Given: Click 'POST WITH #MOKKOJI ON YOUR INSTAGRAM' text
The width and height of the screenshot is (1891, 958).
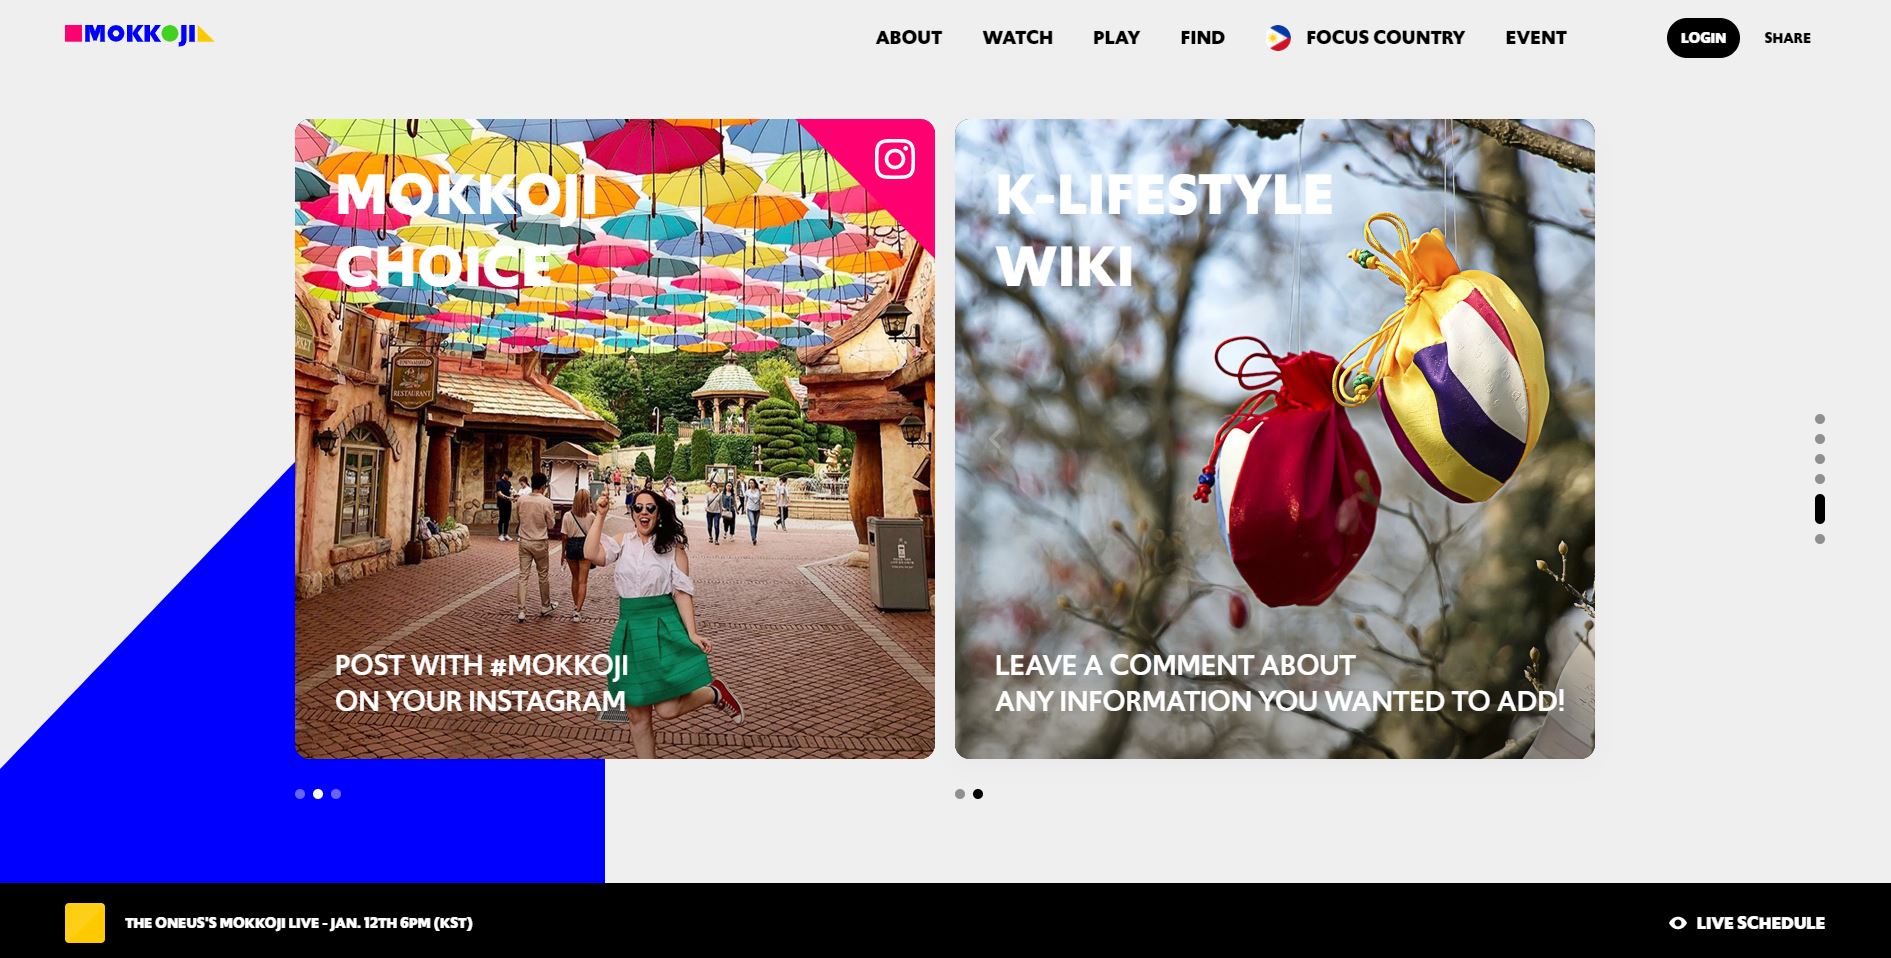Looking at the screenshot, I should coord(481,683).
